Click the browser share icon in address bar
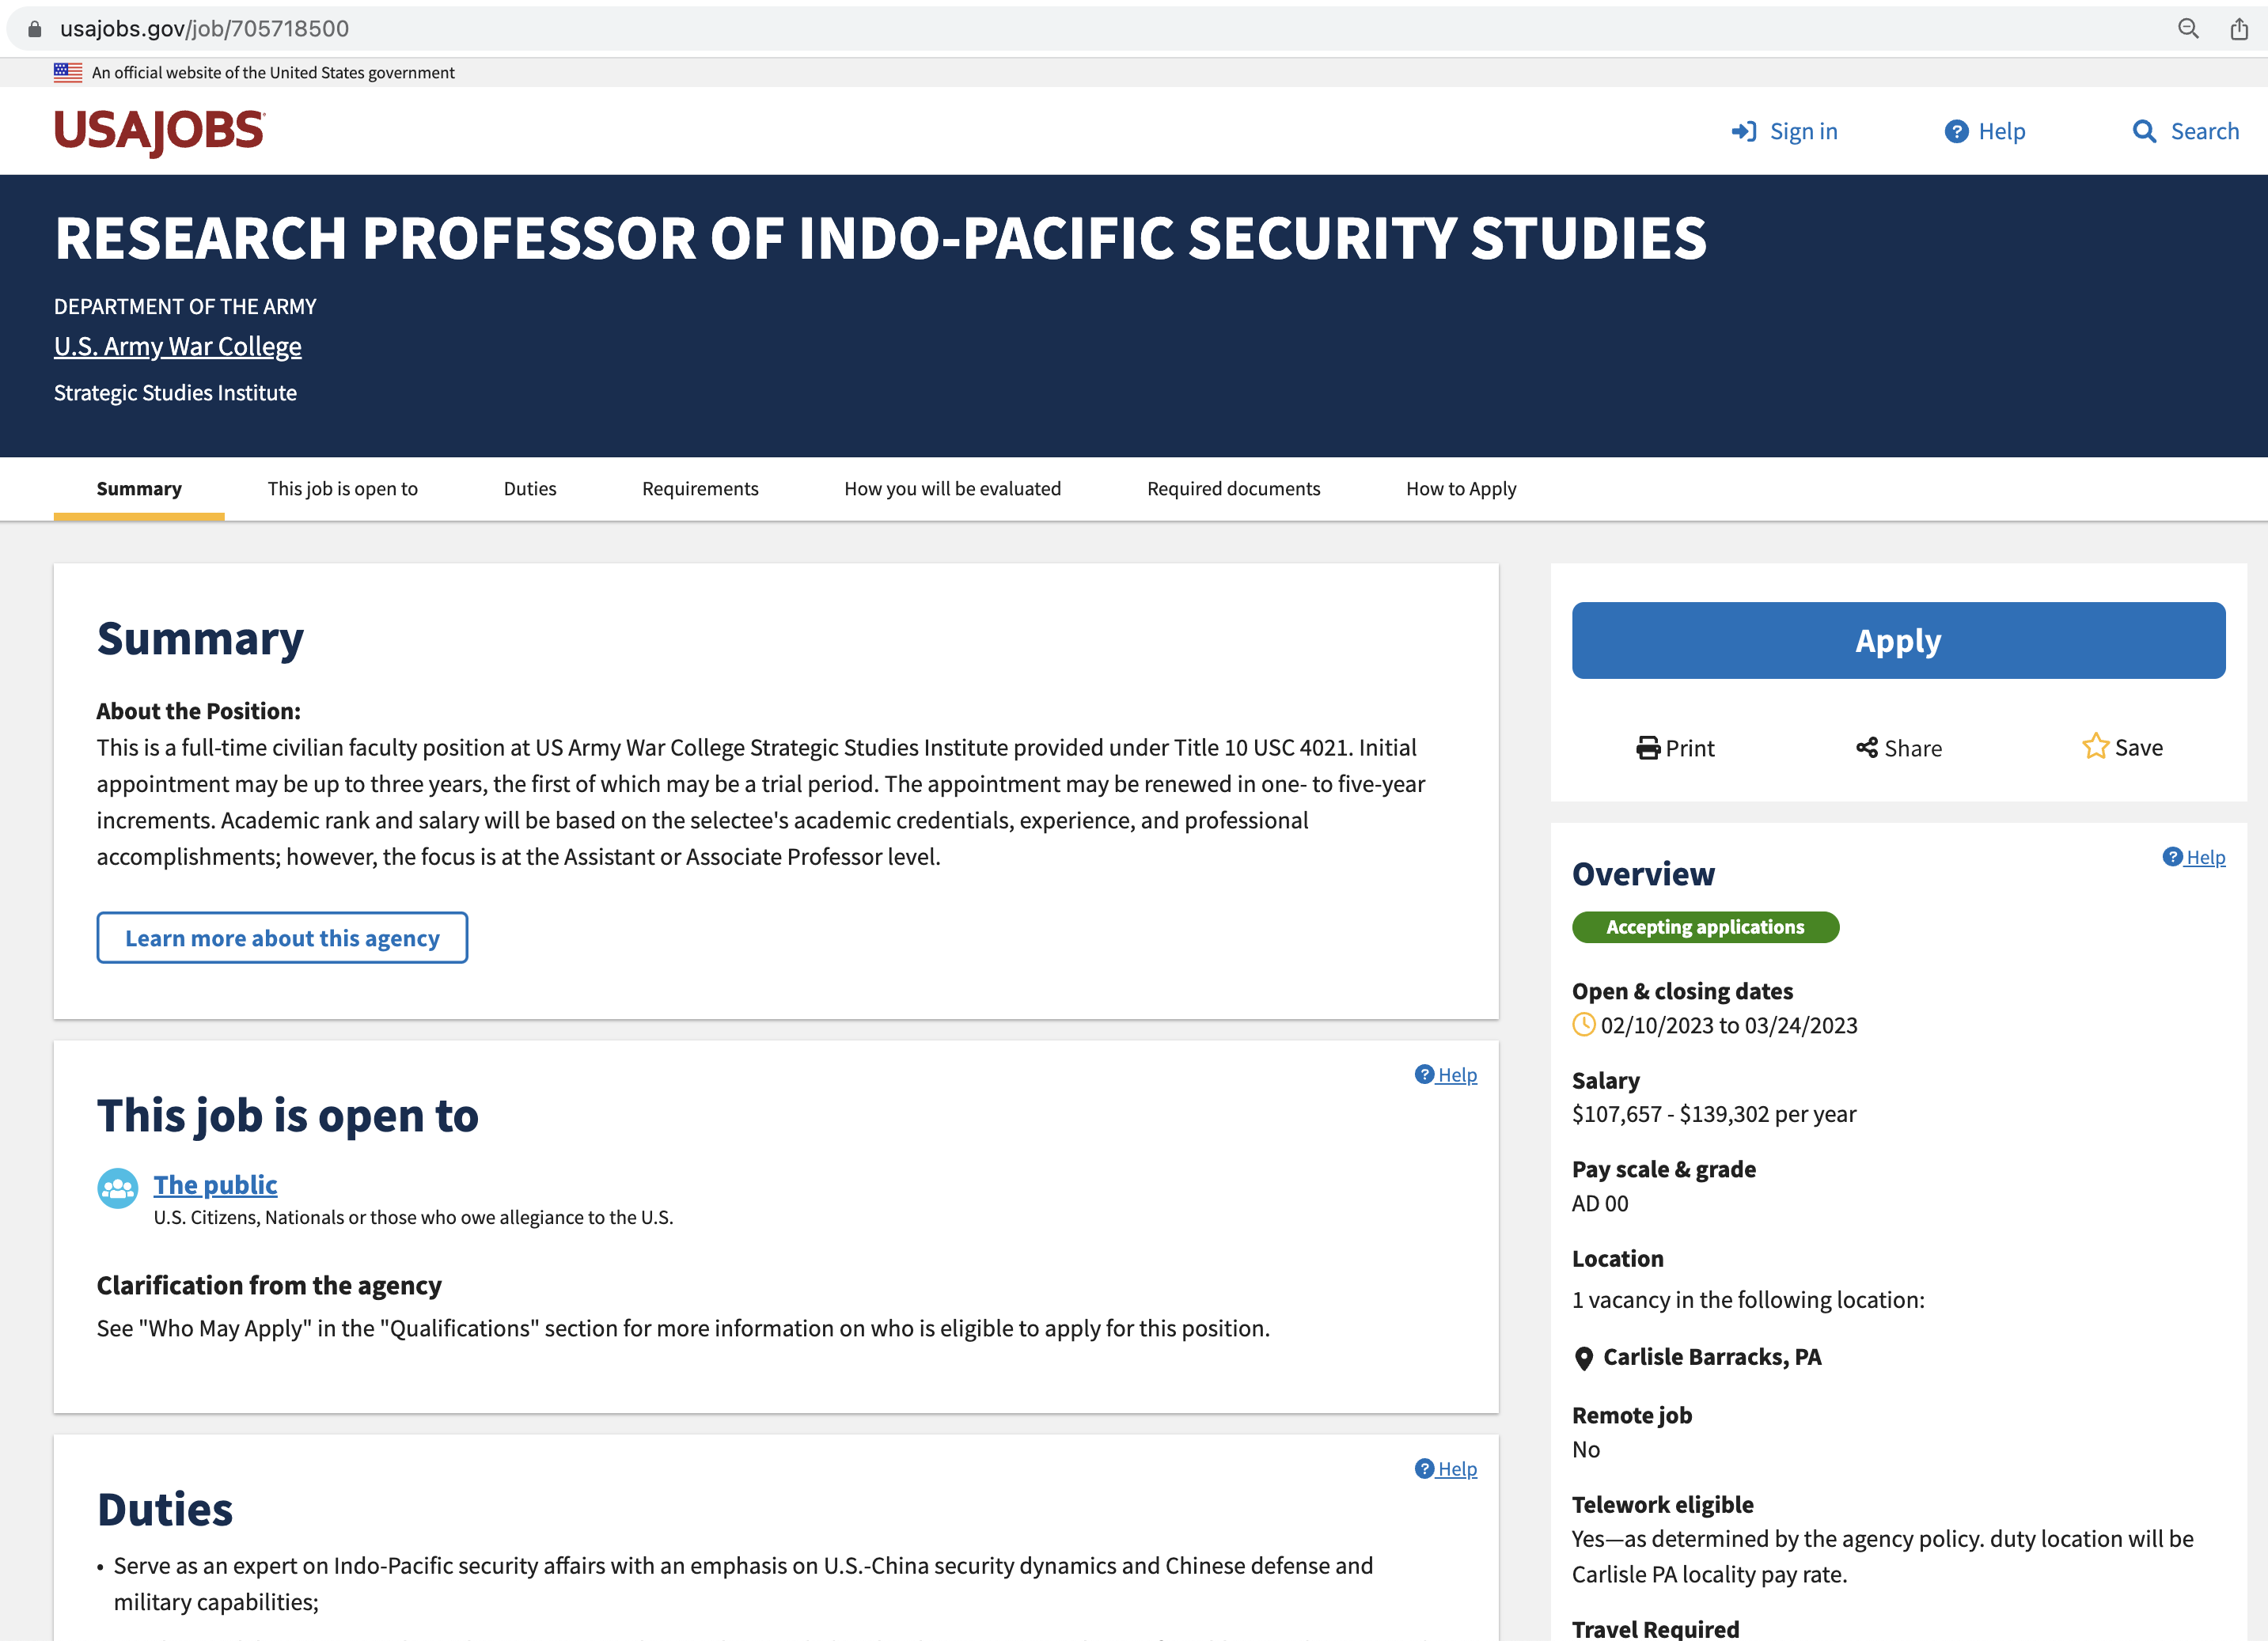The height and width of the screenshot is (1641, 2268). click(2239, 29)
